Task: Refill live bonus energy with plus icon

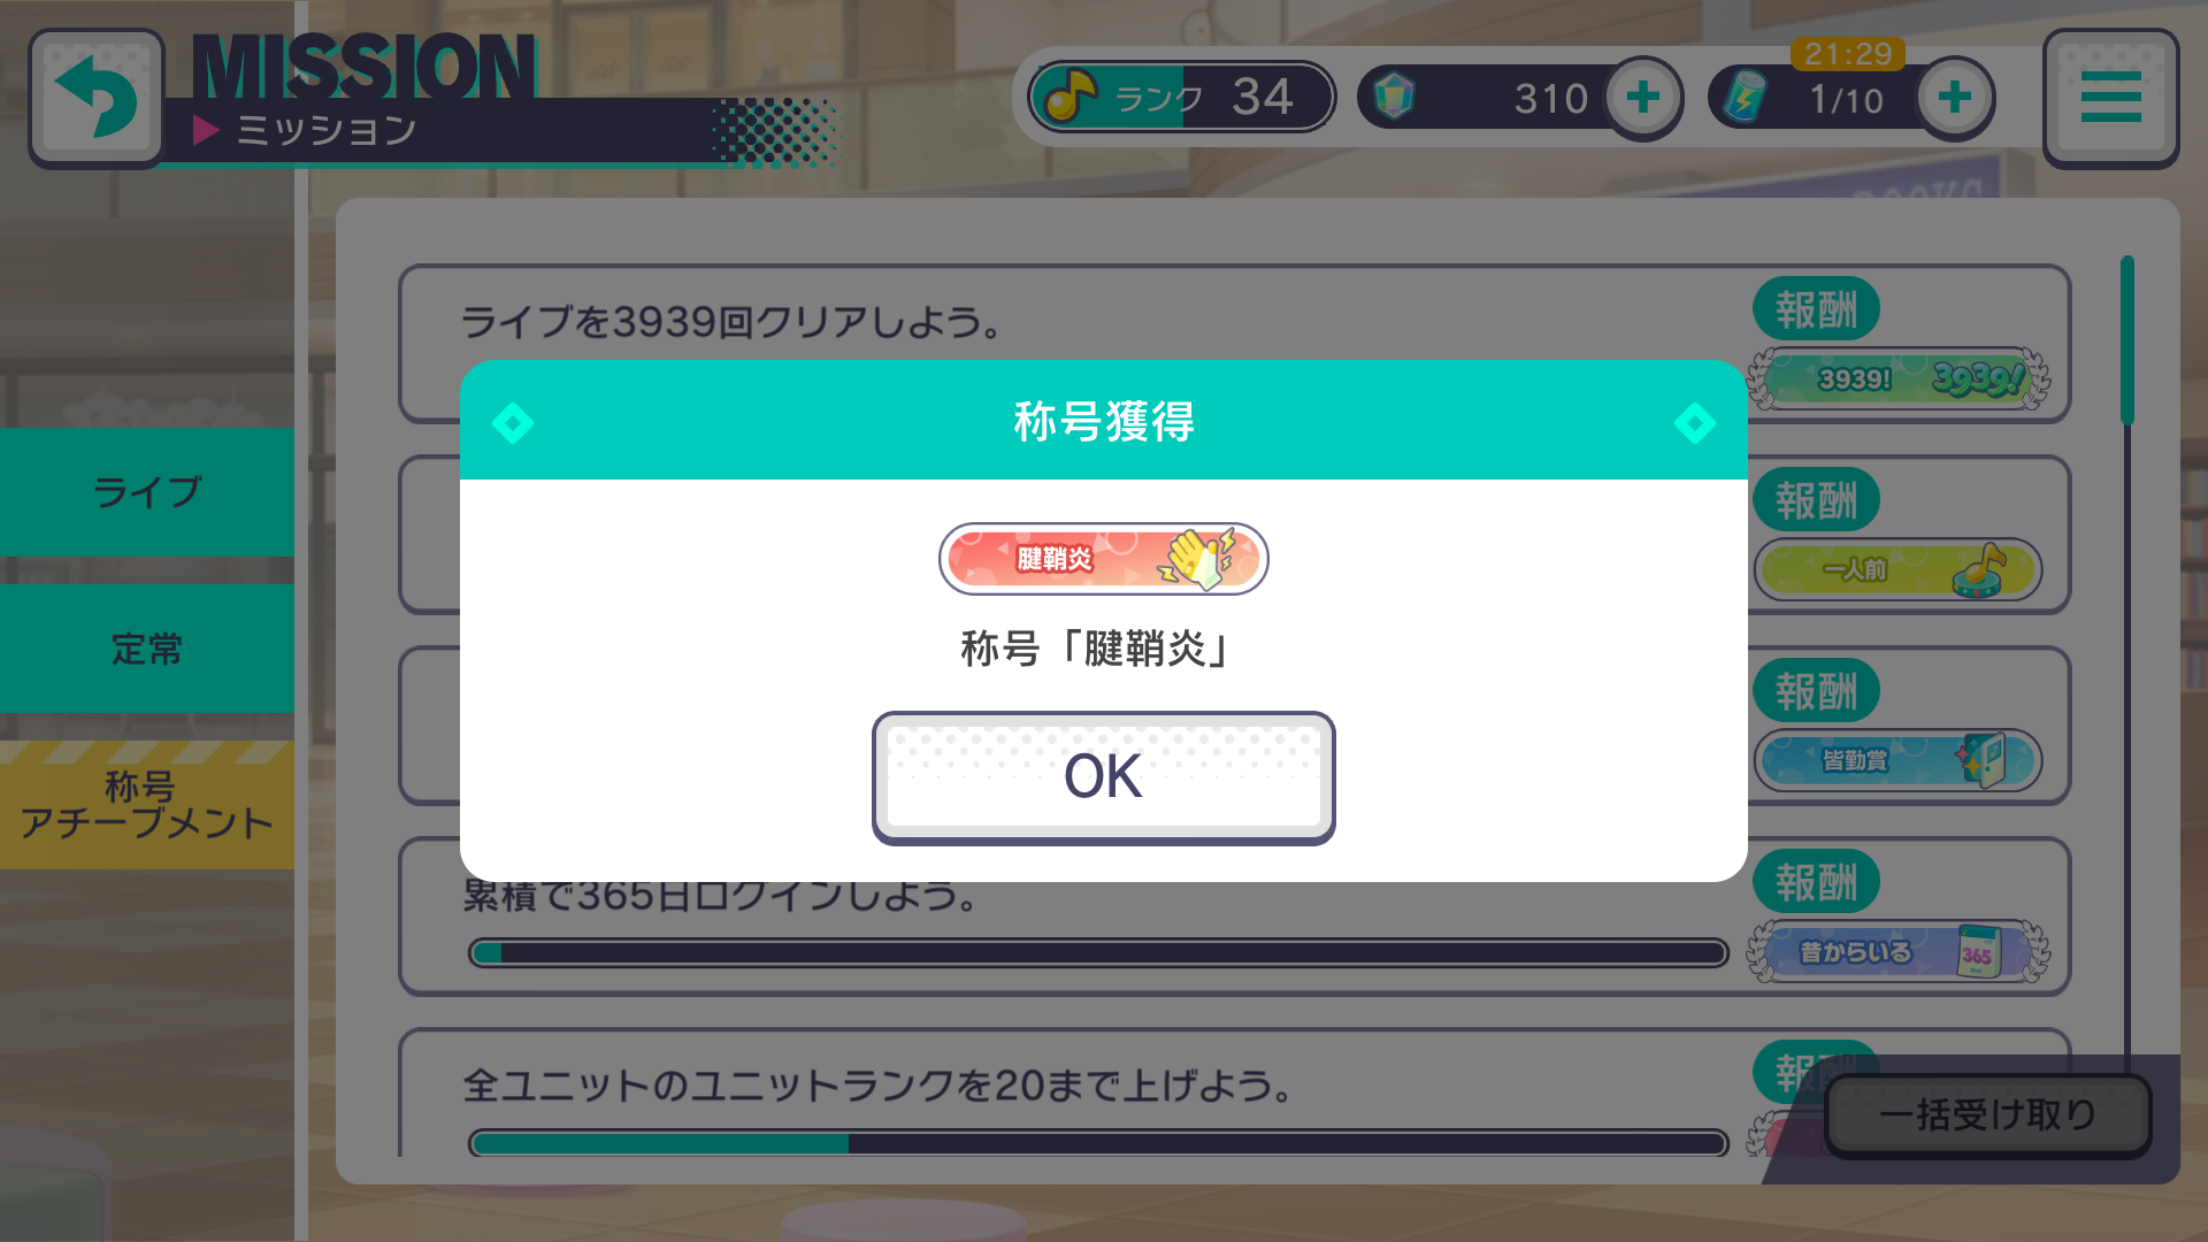Action: point(1954,97)
